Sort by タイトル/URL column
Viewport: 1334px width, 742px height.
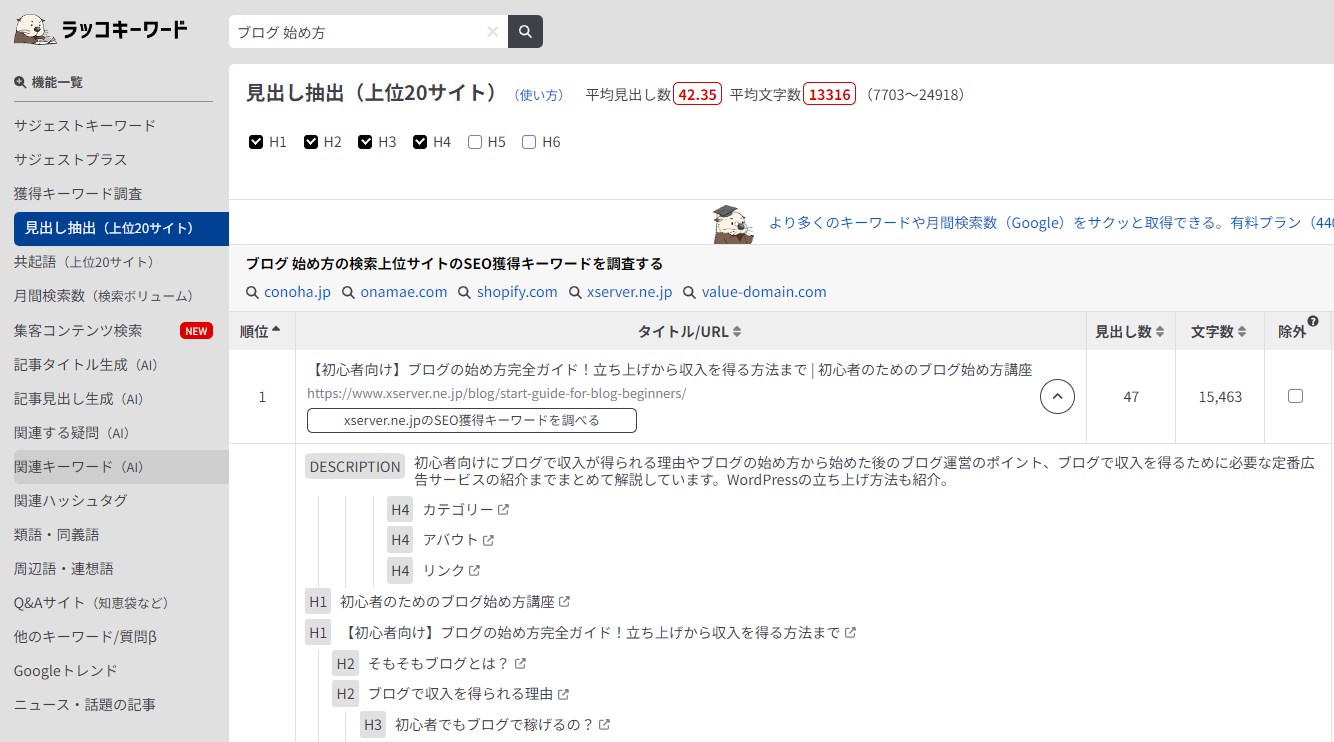pyautogui.click(x=690, y=331)
